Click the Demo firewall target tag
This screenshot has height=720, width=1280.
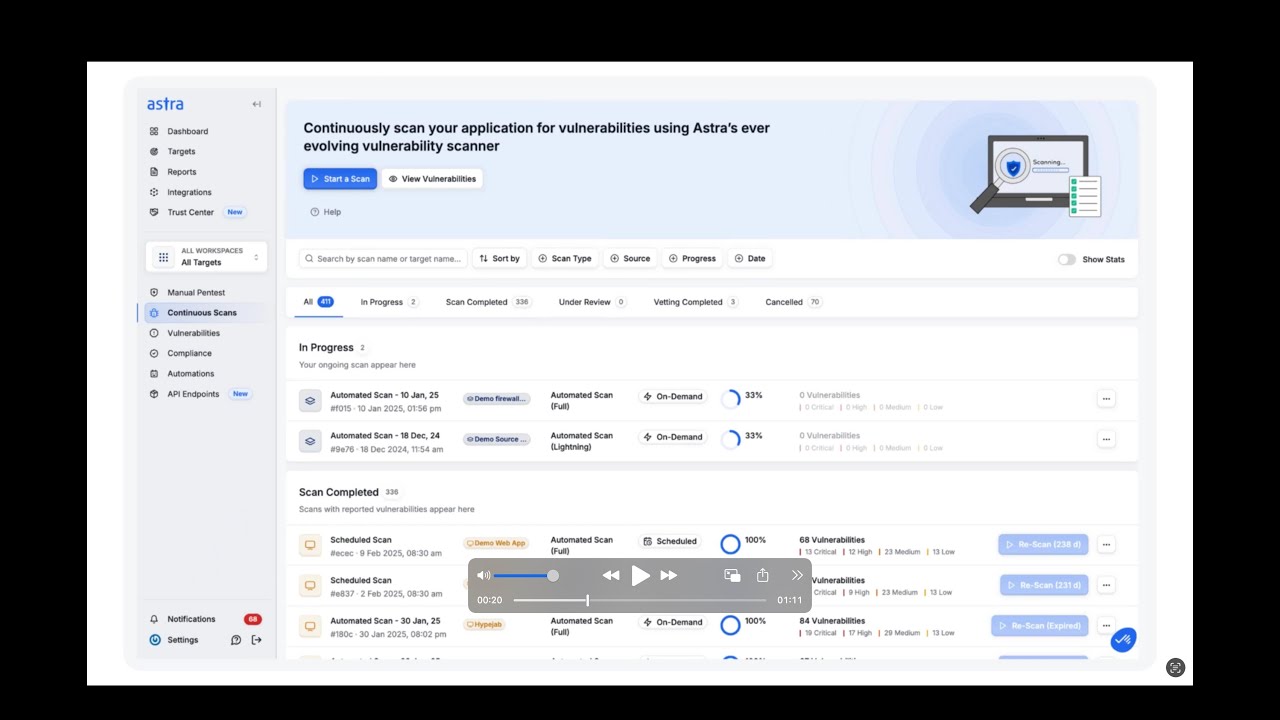[x=496, y=399]
